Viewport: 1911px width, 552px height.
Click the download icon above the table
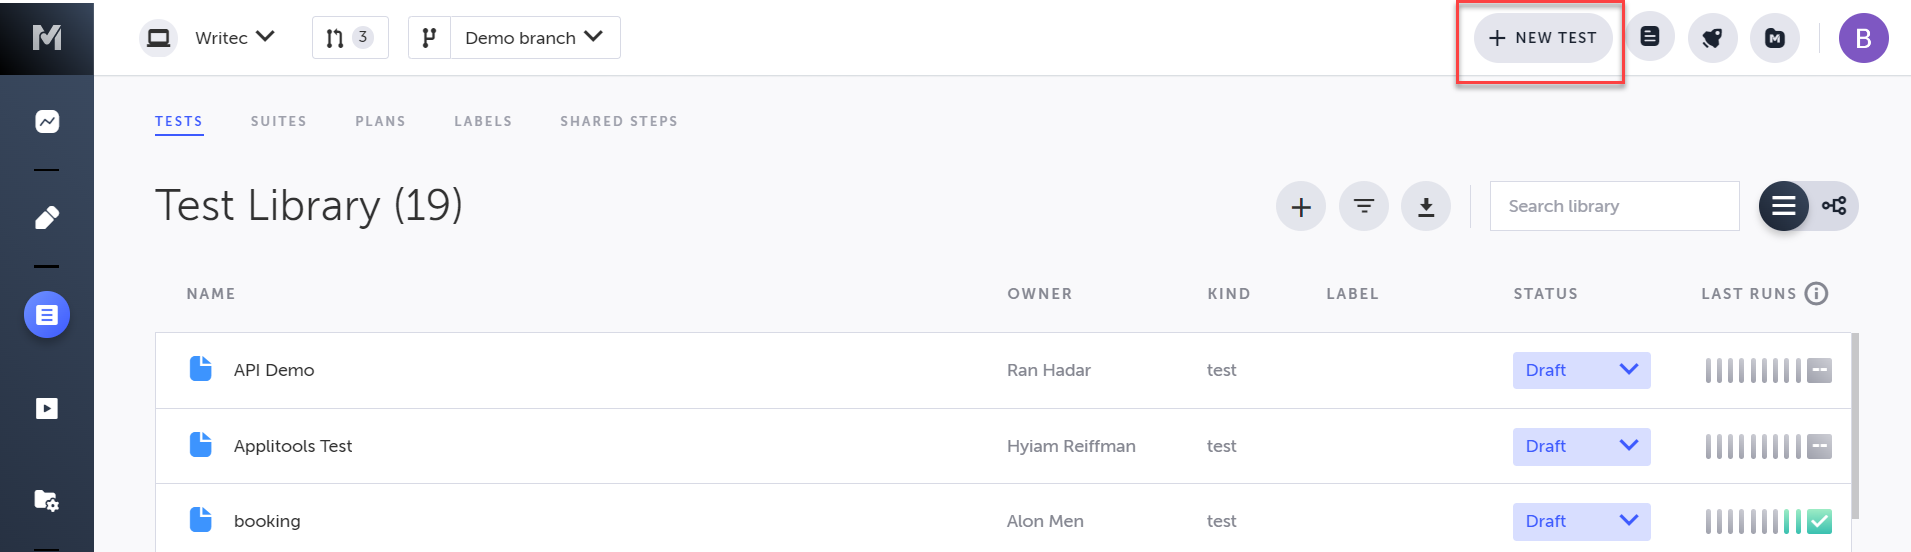tap(1425, 207)
